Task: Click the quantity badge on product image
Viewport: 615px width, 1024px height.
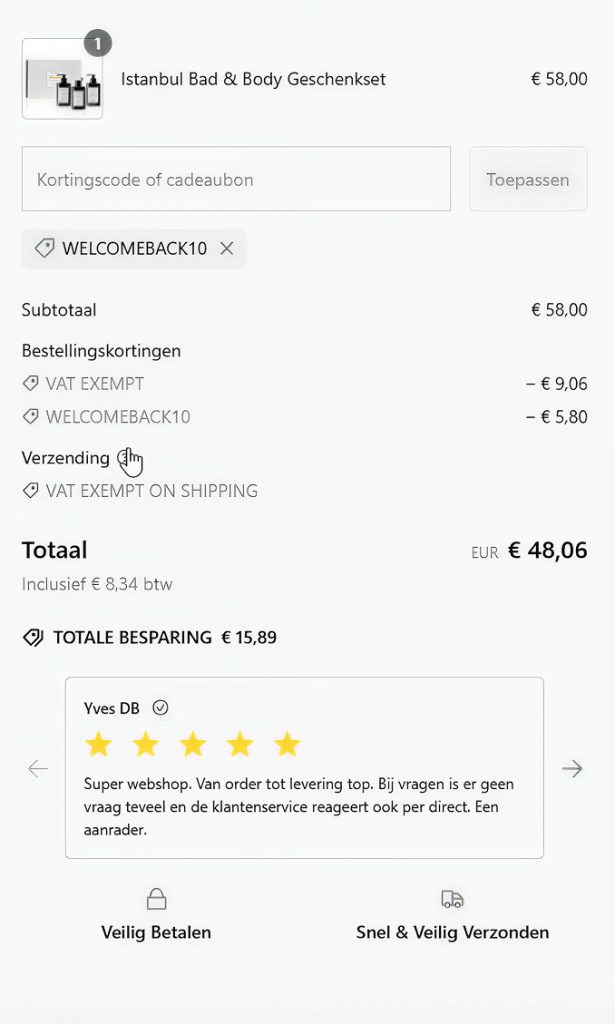Action: (98, 43)
